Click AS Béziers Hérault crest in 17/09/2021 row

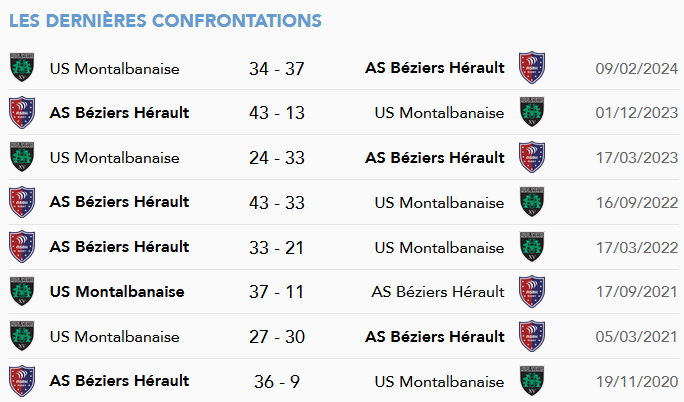532,291
